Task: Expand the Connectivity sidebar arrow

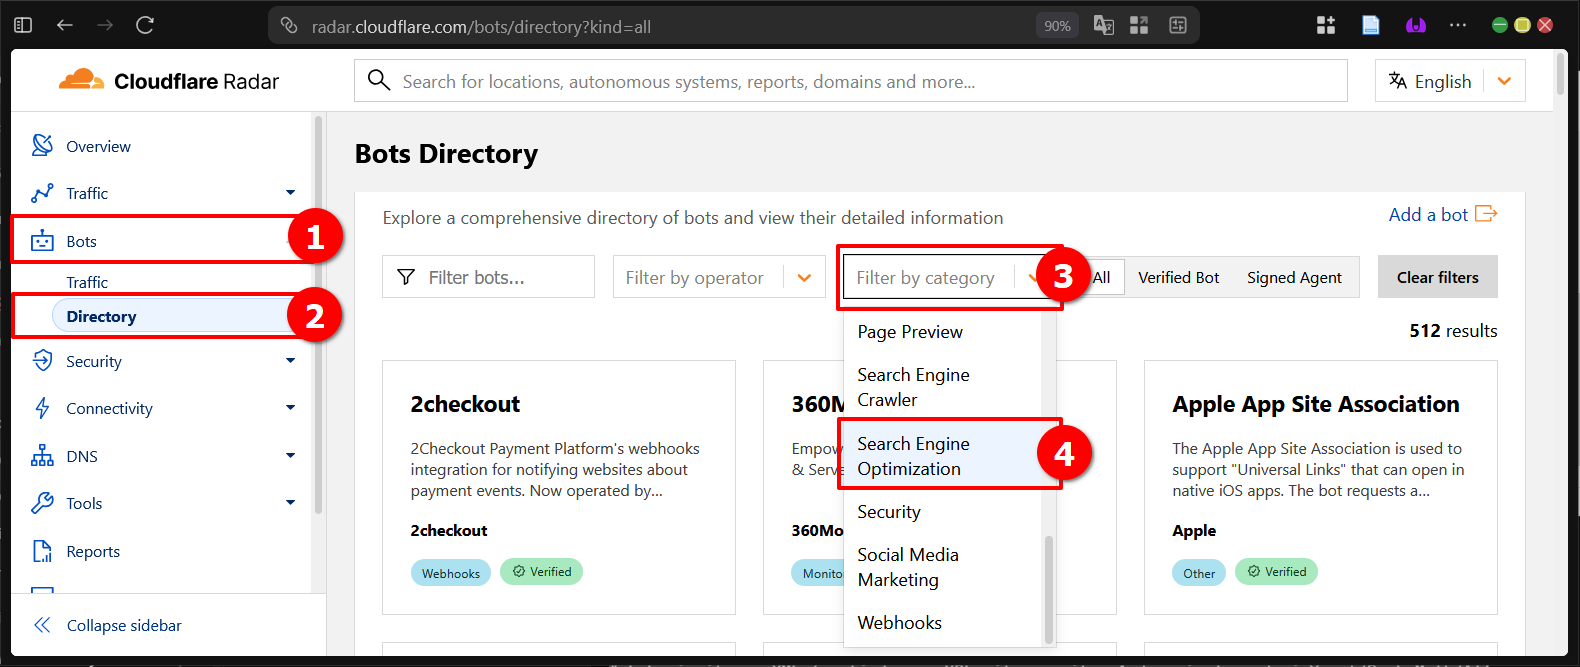Action: point(290,408)
